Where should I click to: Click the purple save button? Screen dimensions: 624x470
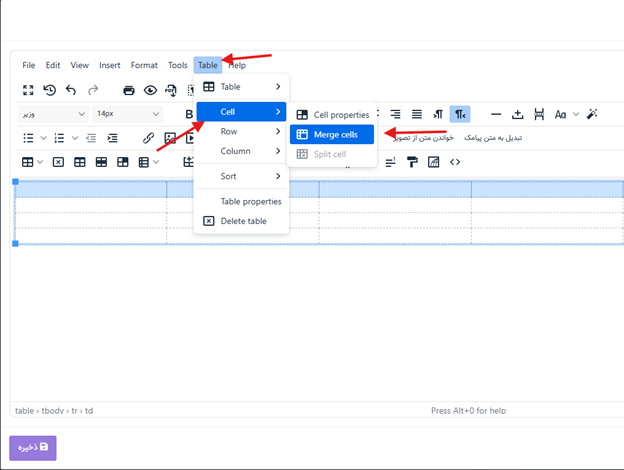click(33, 447)
